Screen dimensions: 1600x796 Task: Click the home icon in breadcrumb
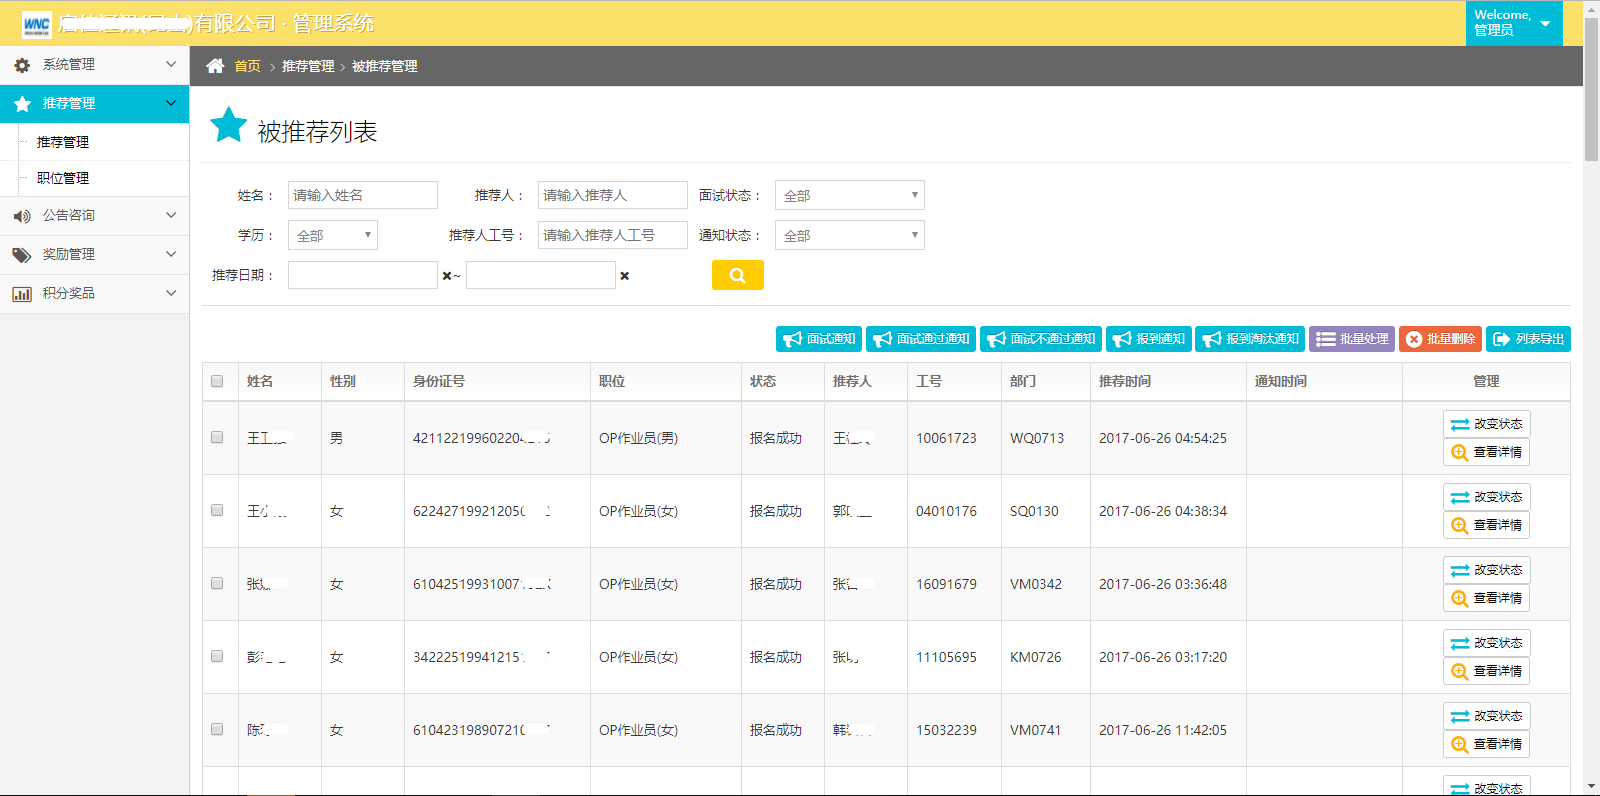[215, 66]
